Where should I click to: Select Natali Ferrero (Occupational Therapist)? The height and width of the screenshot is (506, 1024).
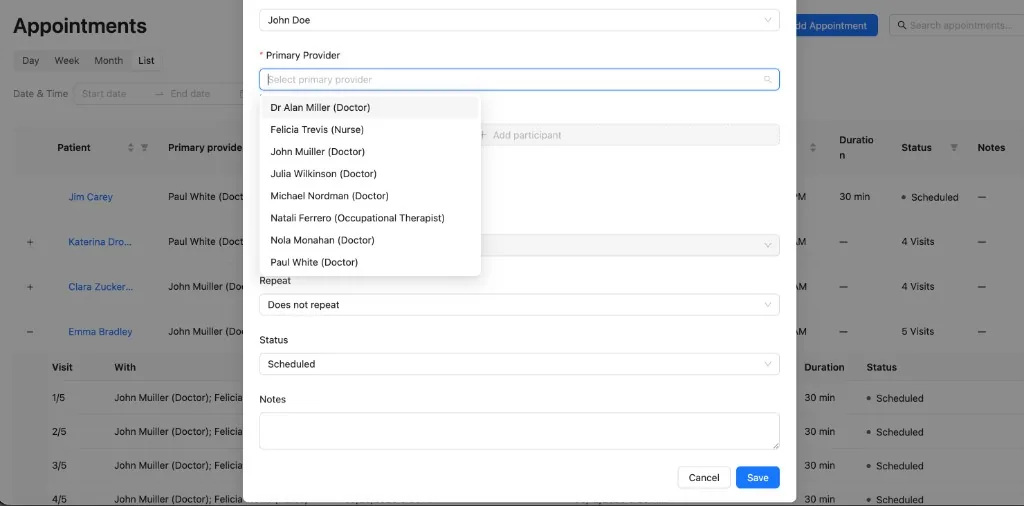(x=370, y=218)
